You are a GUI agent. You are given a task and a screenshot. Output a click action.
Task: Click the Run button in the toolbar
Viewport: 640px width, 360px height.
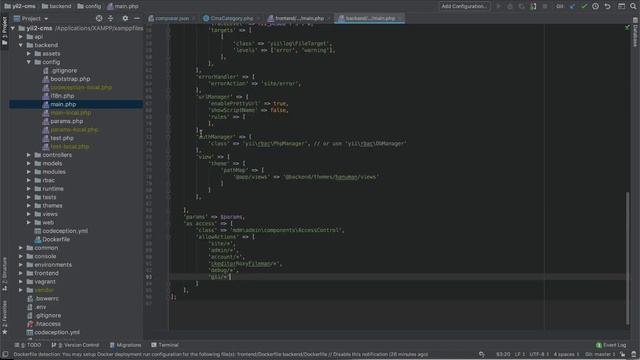click(x=498, y=6)
